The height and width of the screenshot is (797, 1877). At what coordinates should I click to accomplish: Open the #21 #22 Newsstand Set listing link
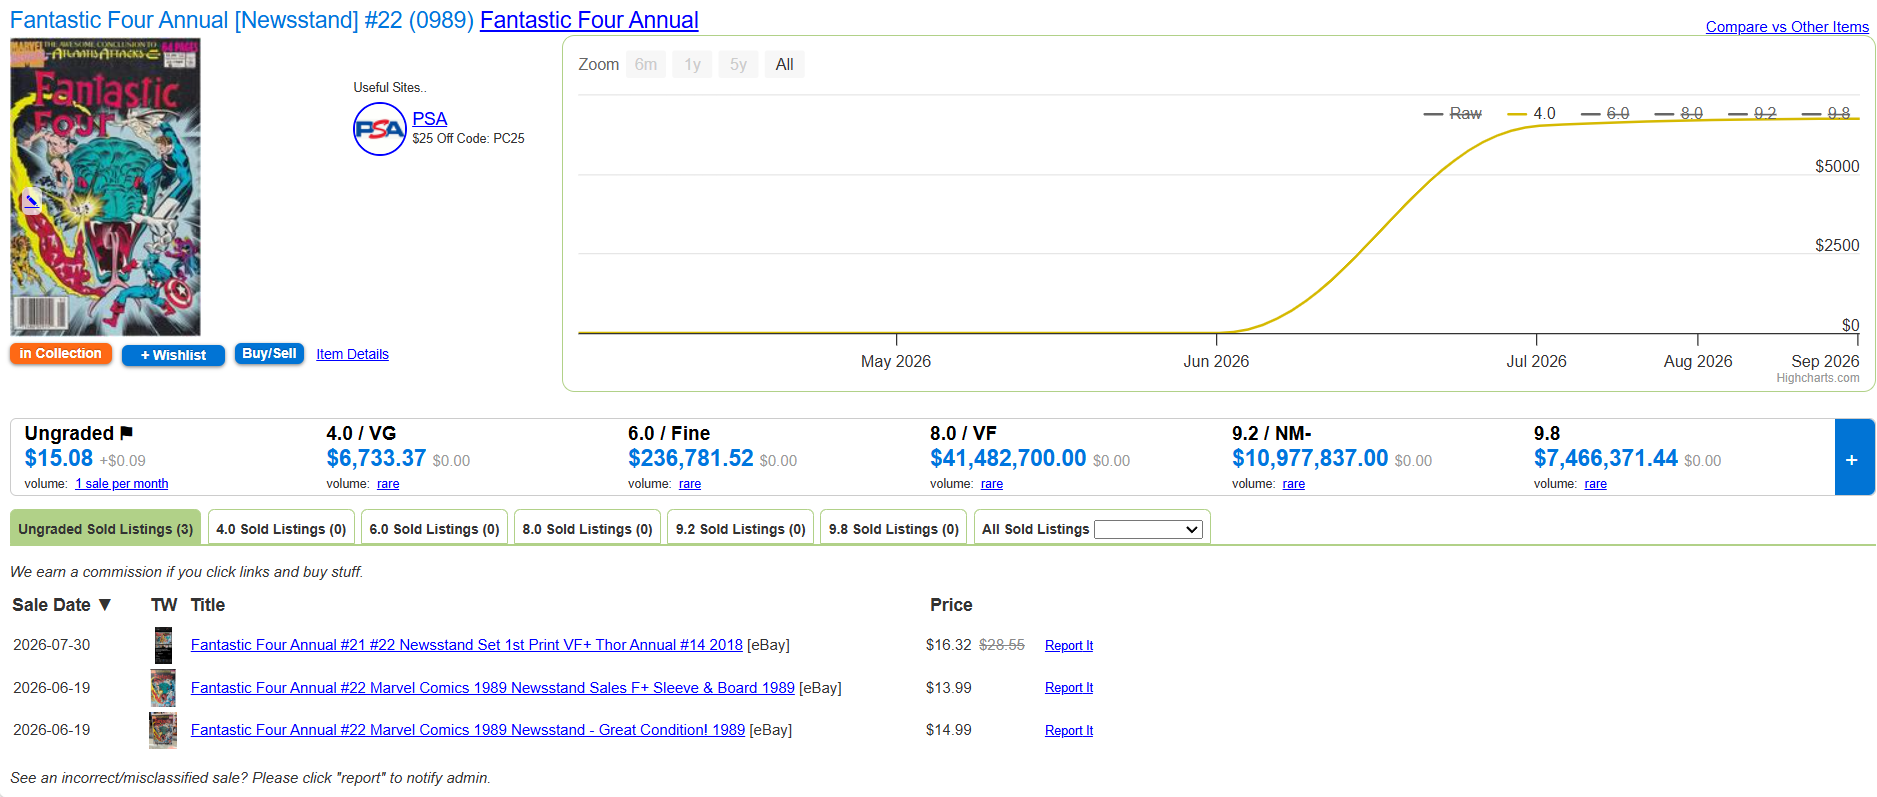click(x=467, y=645)
